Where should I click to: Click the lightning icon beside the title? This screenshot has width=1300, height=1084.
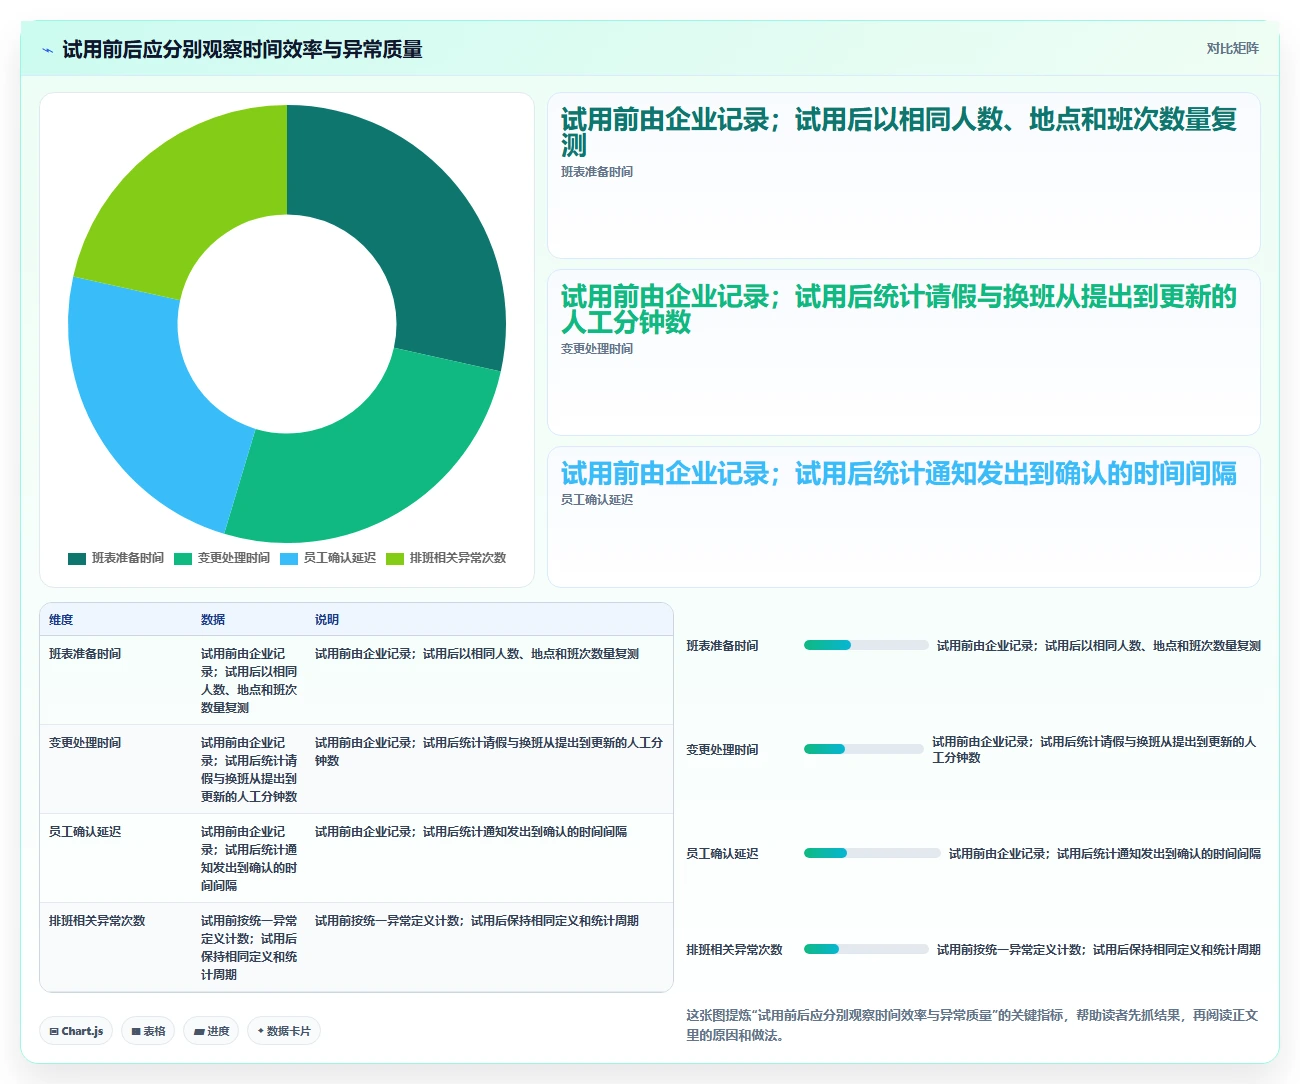click(47, 50)
